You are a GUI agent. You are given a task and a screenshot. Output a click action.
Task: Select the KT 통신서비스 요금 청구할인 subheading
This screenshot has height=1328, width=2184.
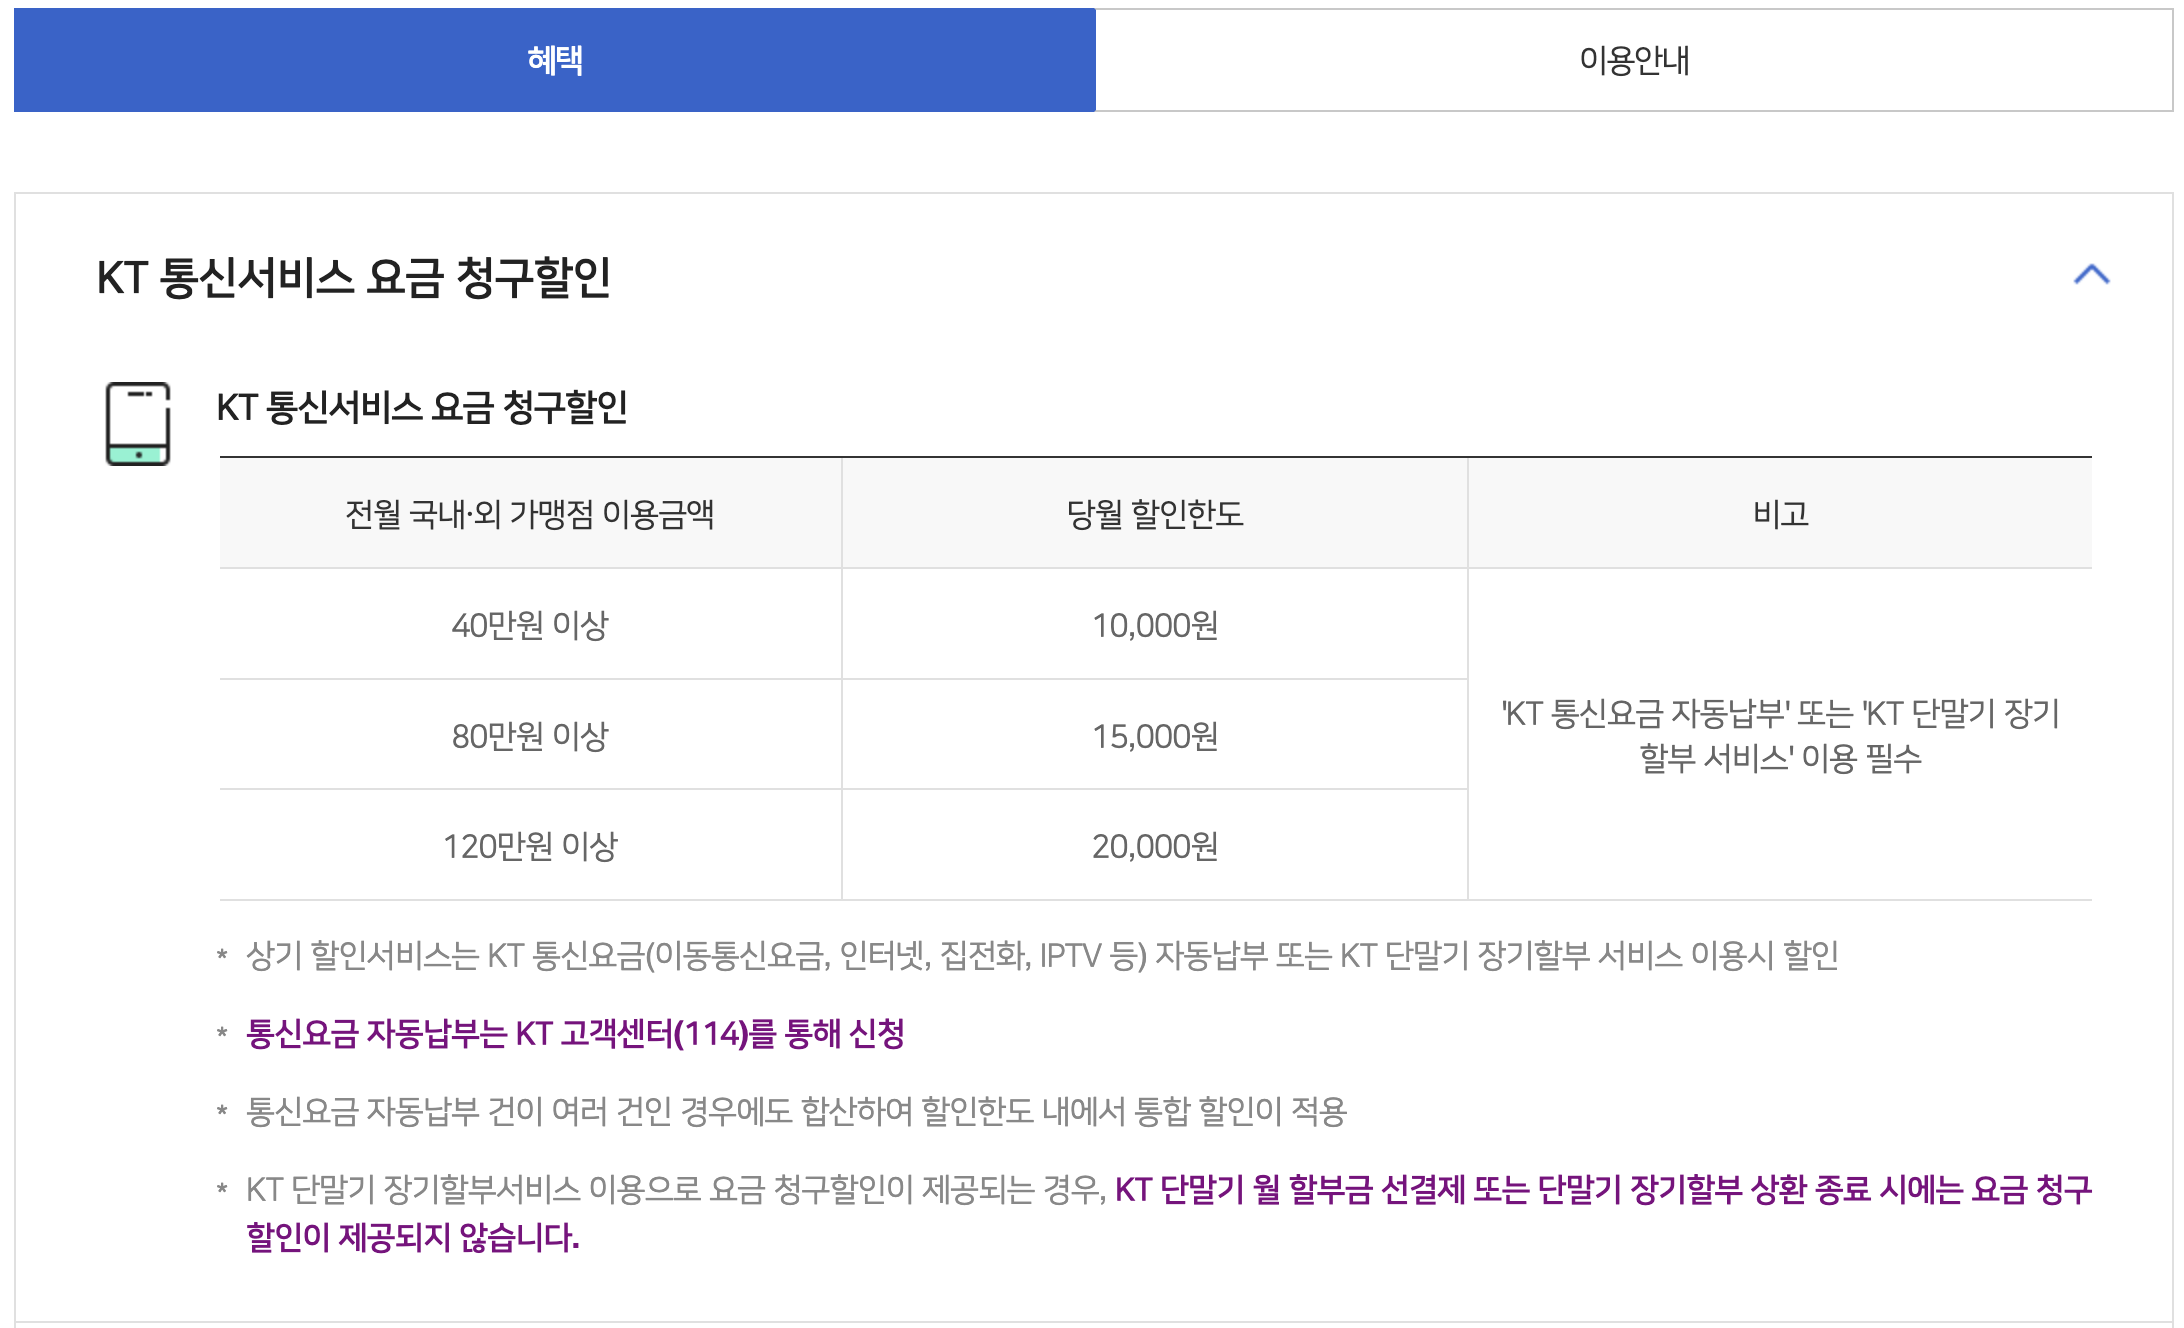pyautogui.click(x=421, y=407)
